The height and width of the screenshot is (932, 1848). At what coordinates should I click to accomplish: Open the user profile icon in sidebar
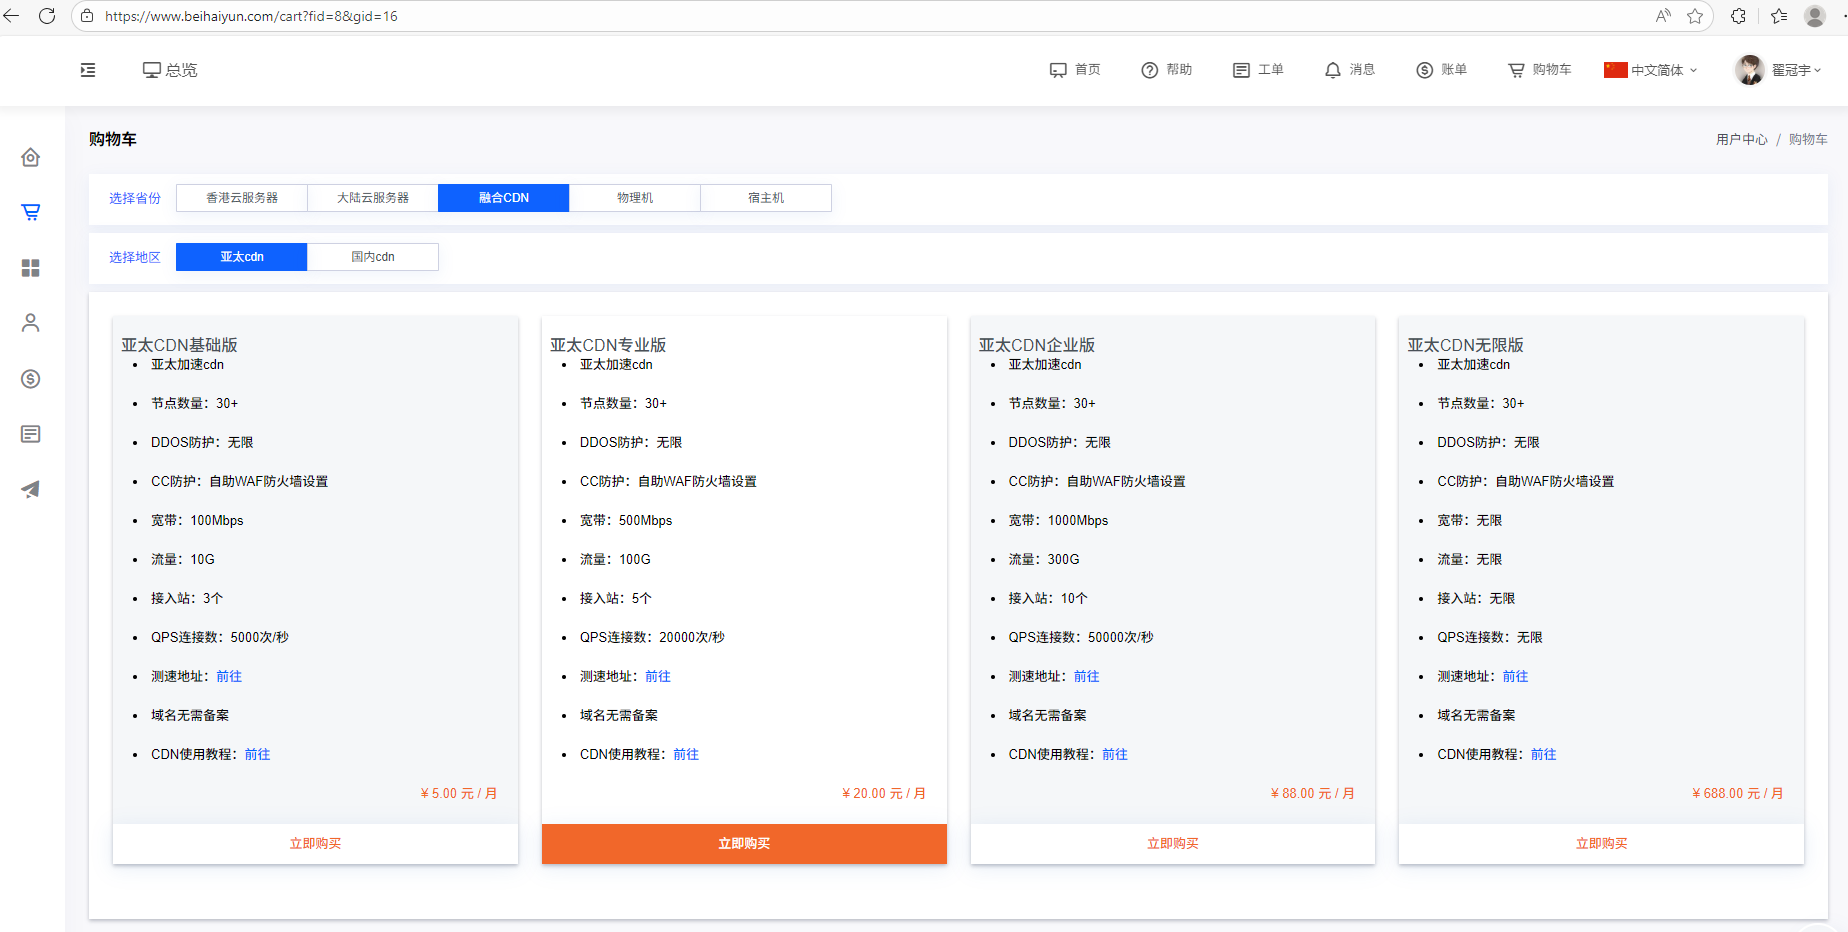click(x=31, y=323)
